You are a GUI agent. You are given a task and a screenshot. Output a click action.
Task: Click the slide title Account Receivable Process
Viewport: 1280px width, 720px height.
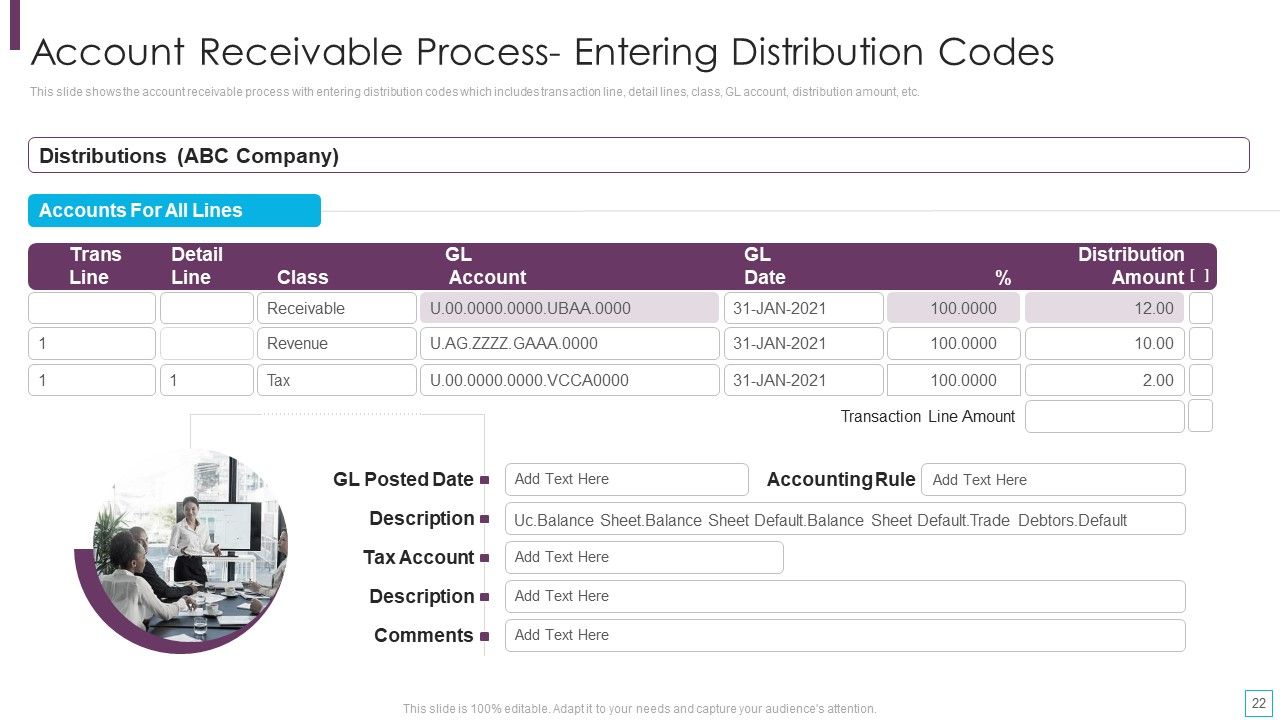(543, 52)
